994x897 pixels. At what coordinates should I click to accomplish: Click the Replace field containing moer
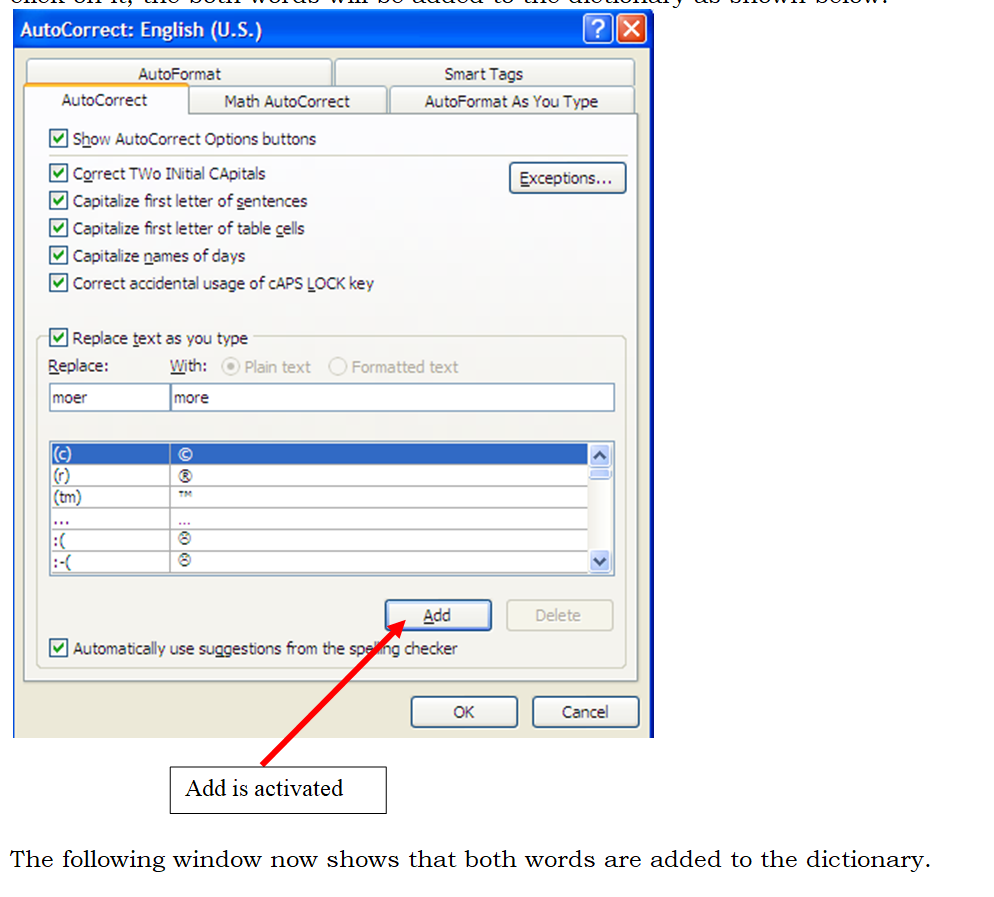pos(109,397)
